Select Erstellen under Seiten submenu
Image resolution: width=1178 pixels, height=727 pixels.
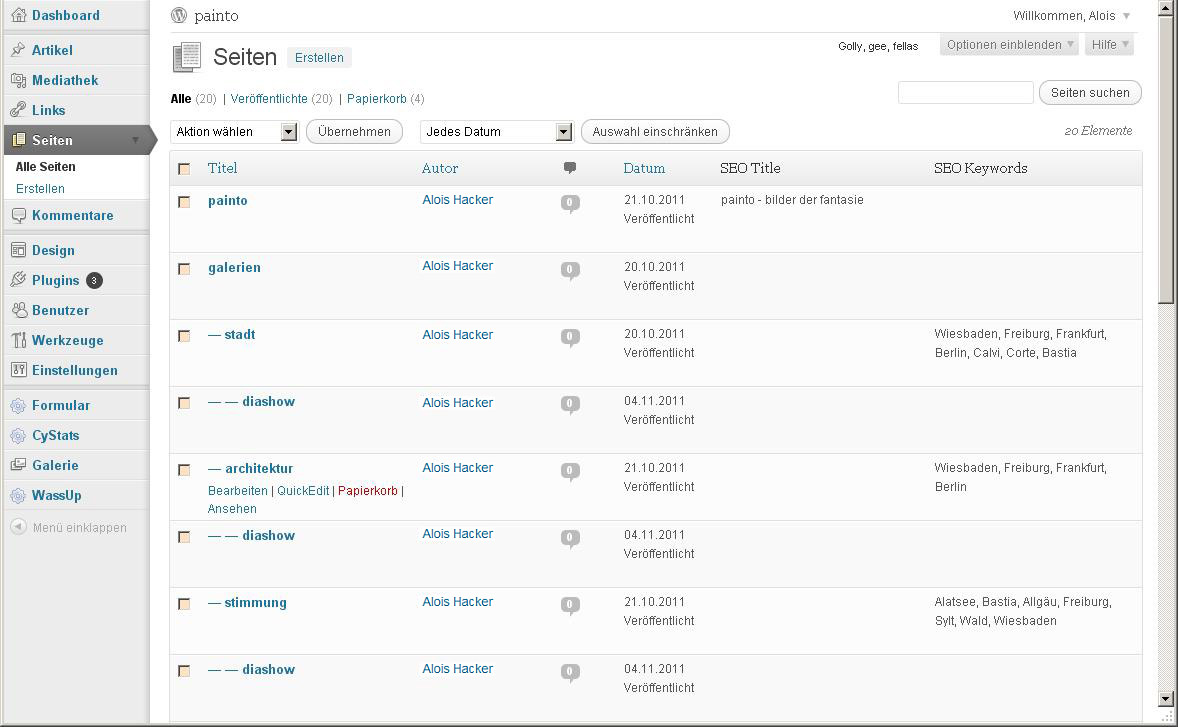point(41,189)
